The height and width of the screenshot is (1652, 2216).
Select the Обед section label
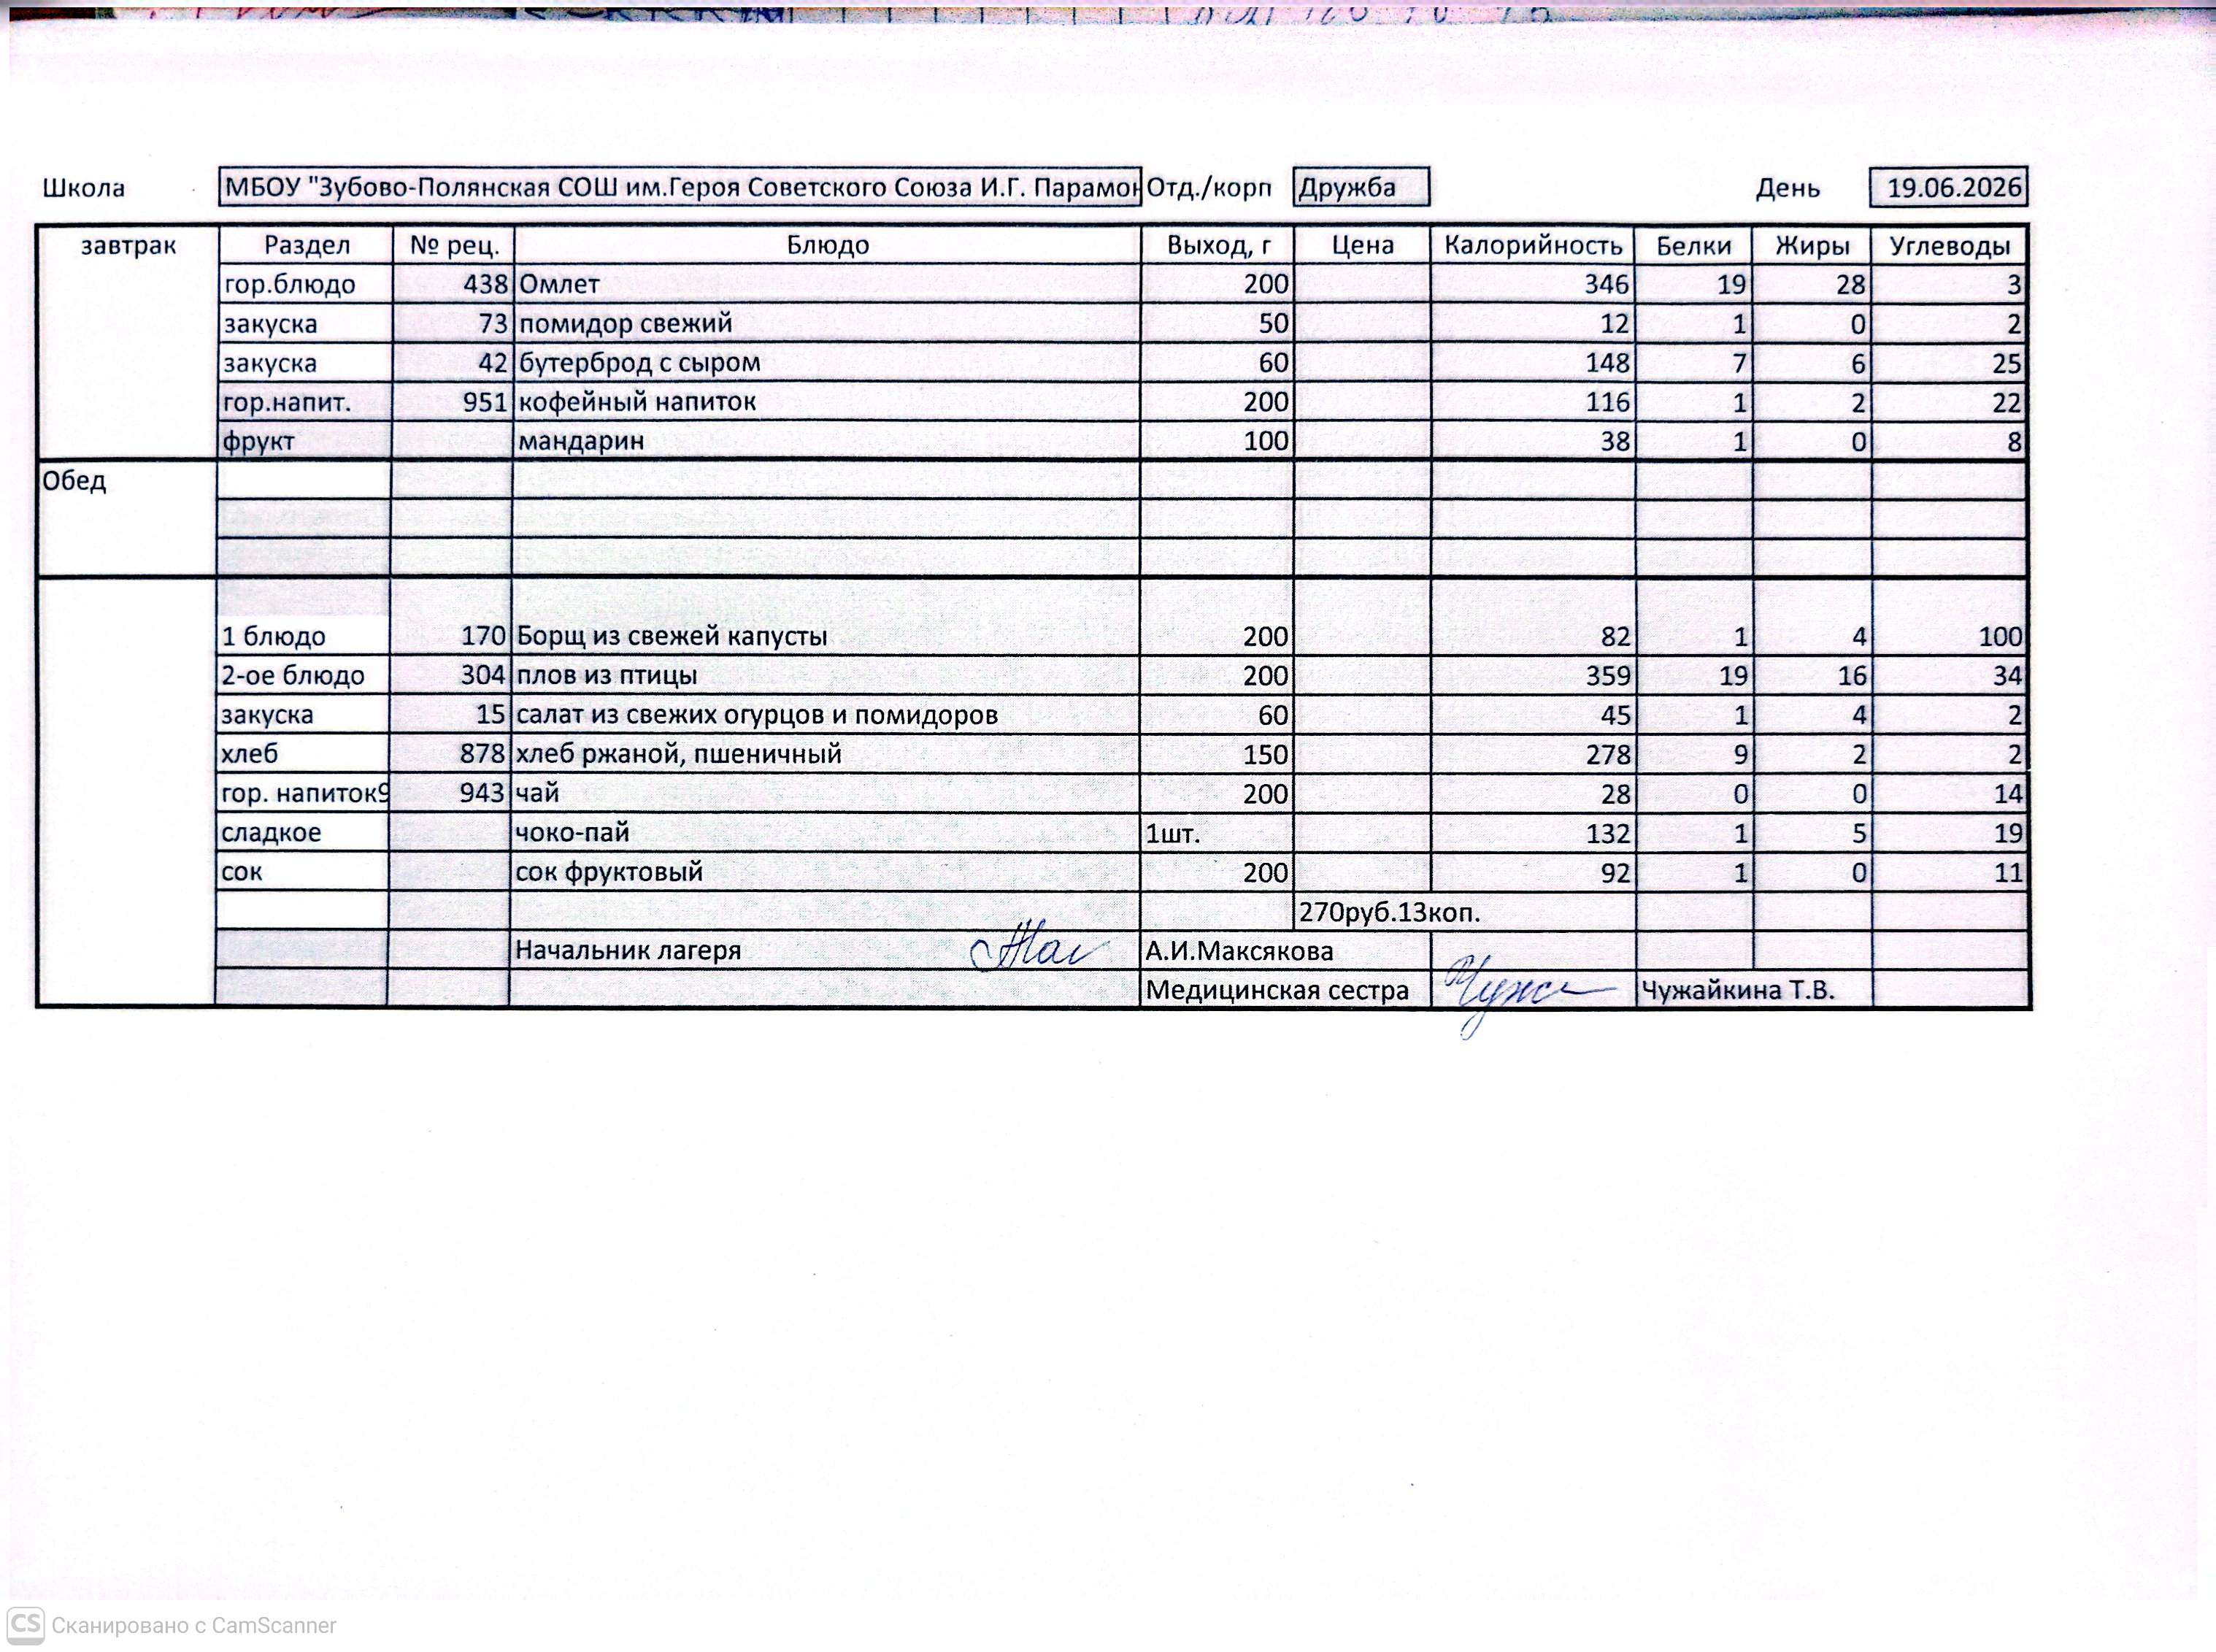tap(74, 481)
